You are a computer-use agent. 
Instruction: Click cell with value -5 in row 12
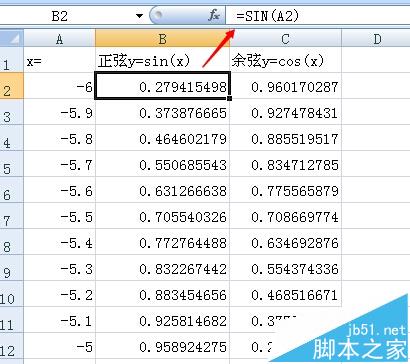(x=60, y=346)
